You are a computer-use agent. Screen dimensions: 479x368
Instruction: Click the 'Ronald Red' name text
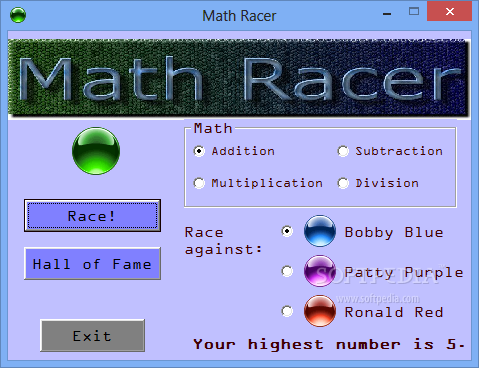point(394,312)
